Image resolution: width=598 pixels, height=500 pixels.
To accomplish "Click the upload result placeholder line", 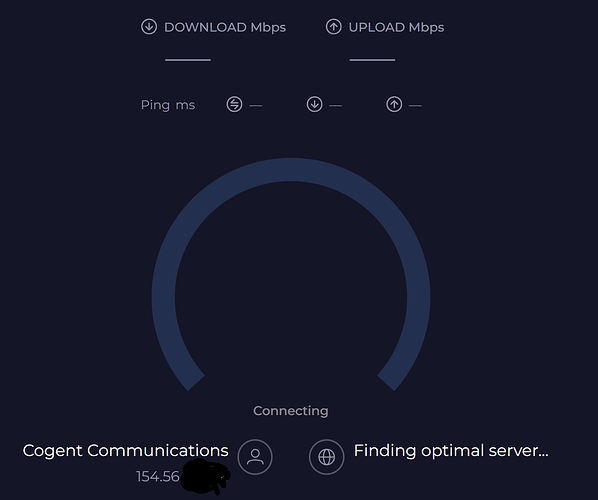I will coord(372,60).
